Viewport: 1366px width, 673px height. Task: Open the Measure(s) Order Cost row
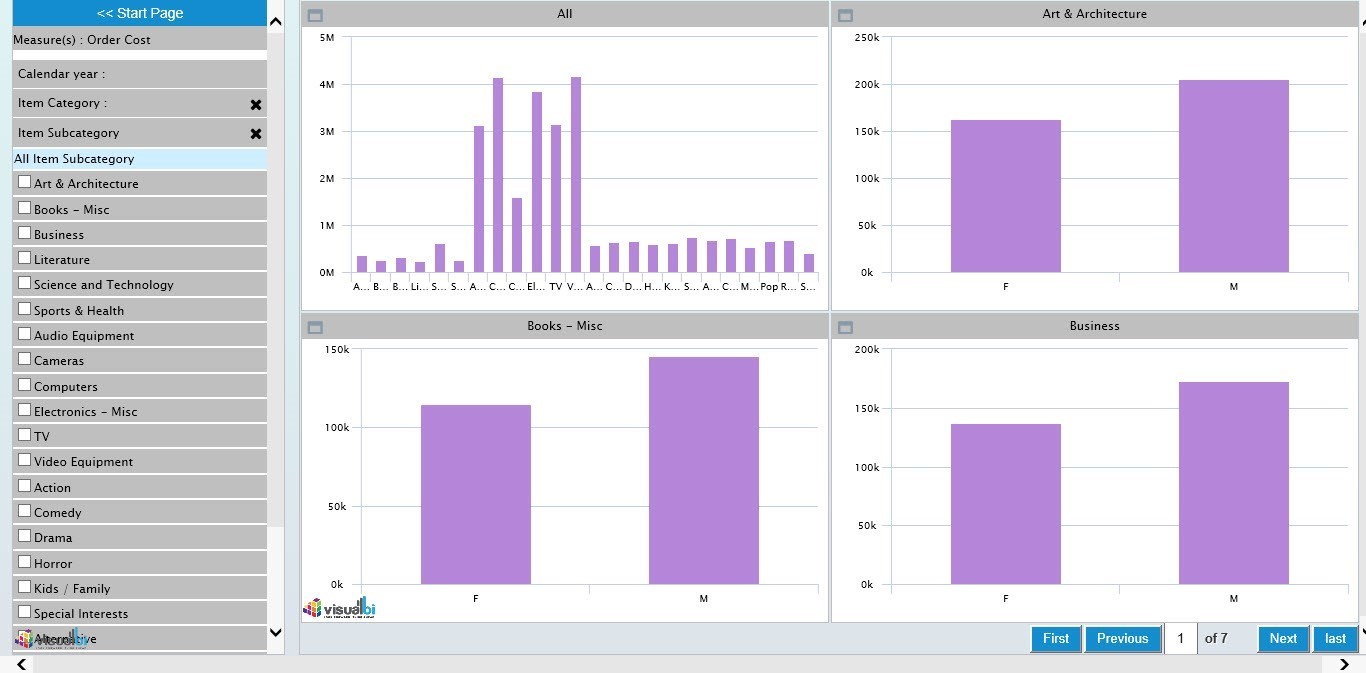pos(140,40)
